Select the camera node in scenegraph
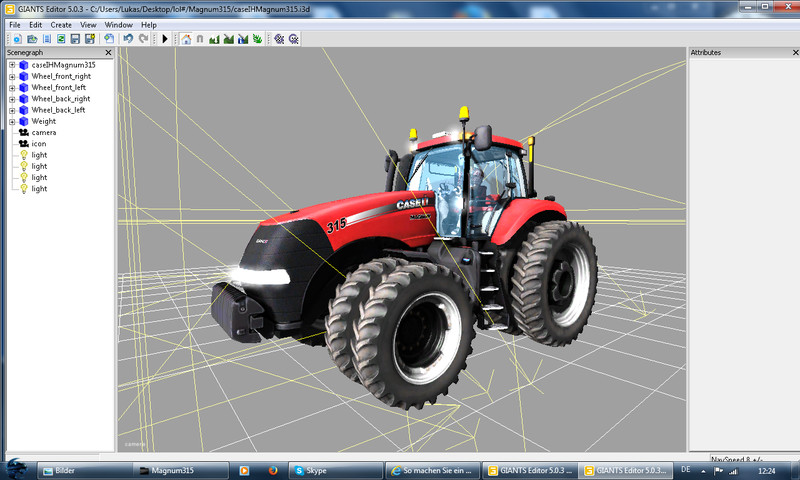Image resolution: width=800 pixels, height=480 pixels. point(44,132)
